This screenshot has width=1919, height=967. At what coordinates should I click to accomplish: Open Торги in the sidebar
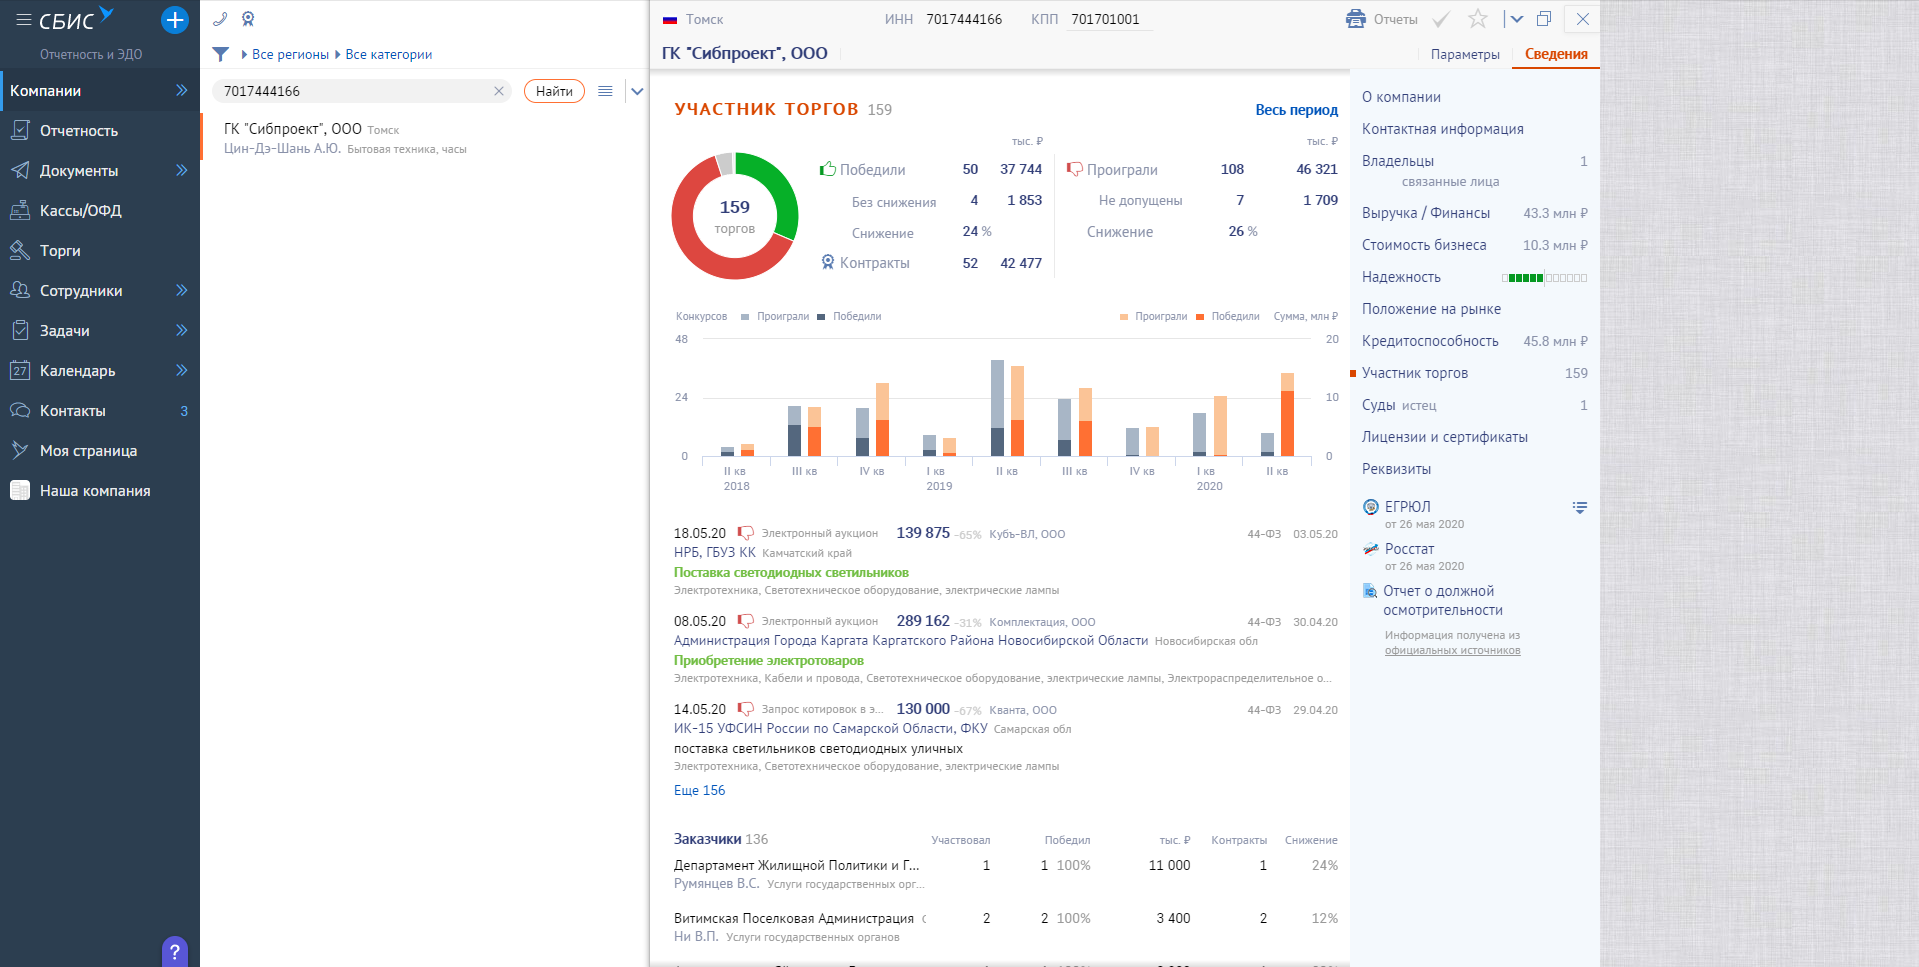[x=60, y=251]
